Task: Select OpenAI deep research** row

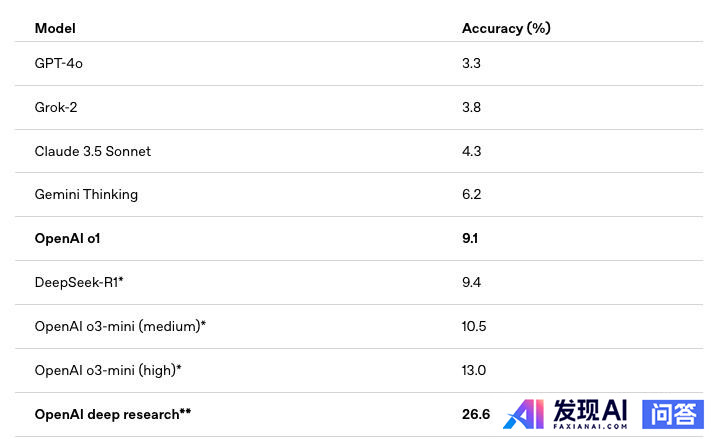Action: click(x=359, y=414)
